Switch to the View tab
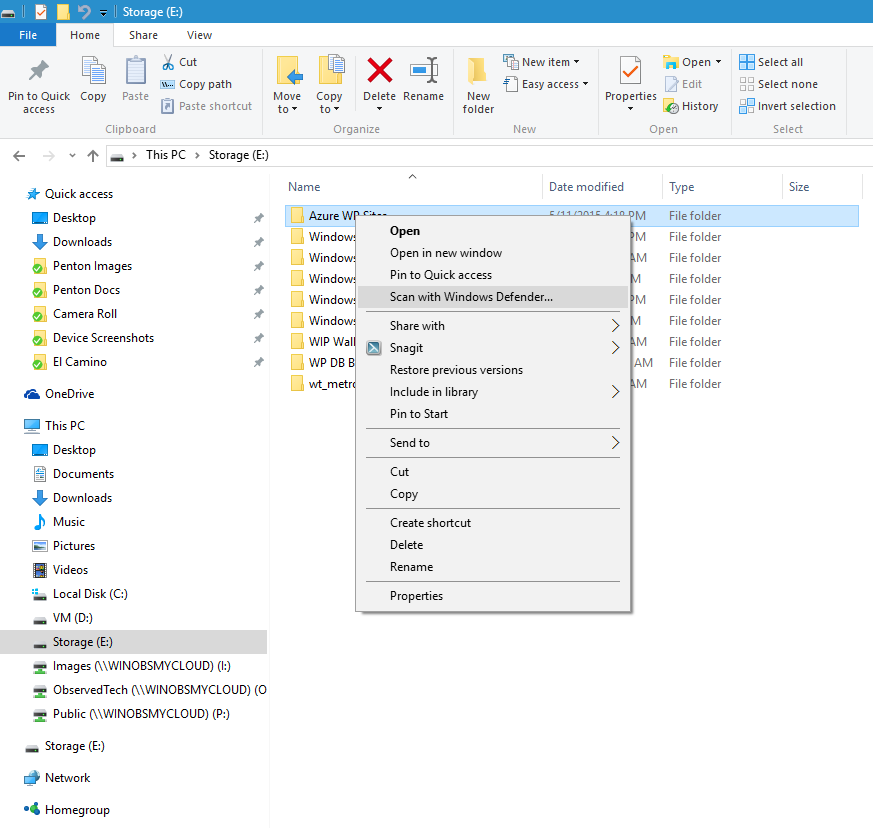Viewport: 873px width, 828px height. 199,34
